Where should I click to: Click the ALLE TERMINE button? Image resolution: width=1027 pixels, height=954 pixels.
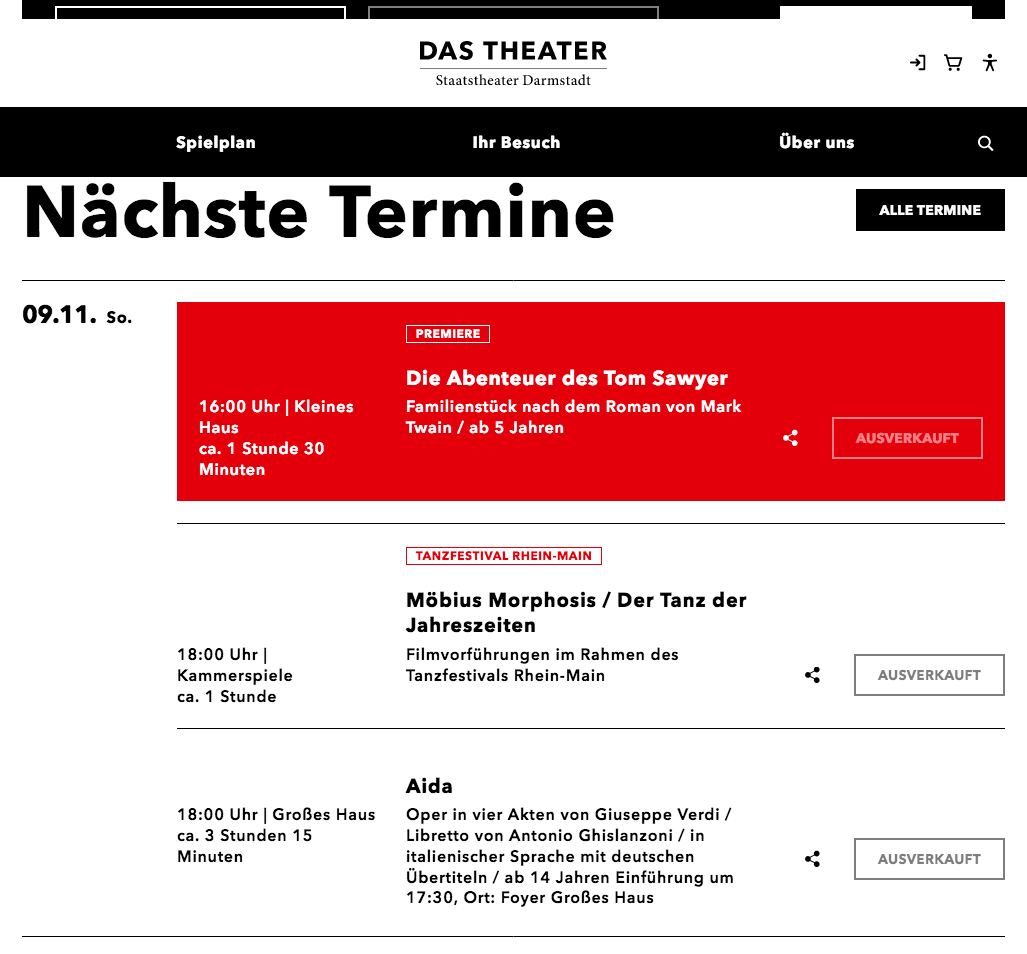pyautogui.click(x=929, y=210)
